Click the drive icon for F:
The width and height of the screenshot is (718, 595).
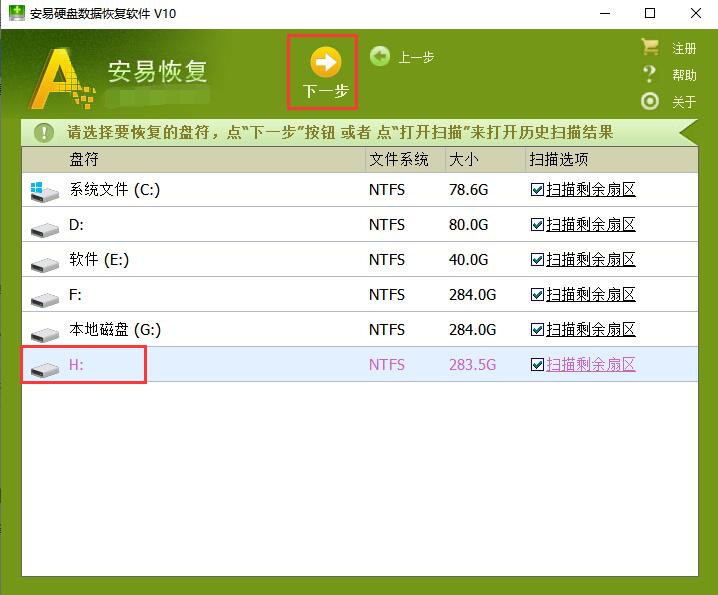click(45, 300)
